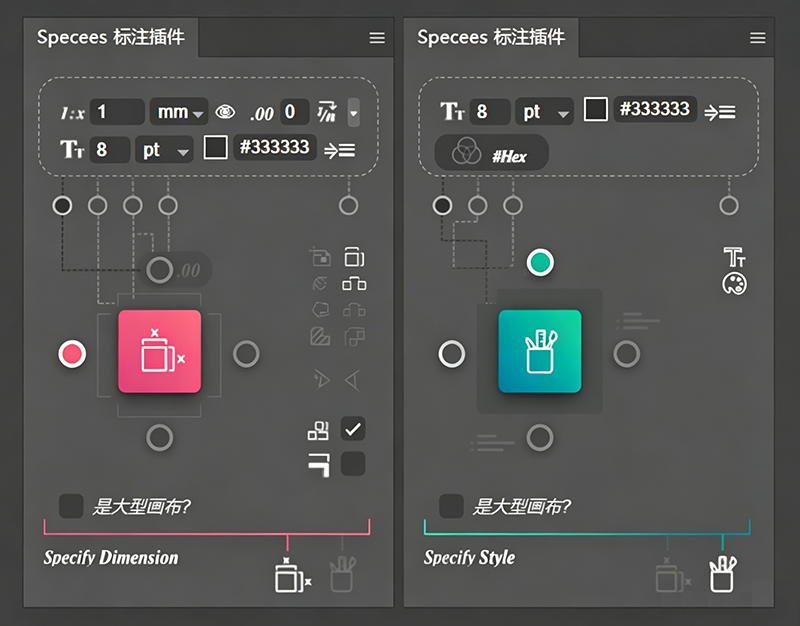The height and width of the screenshot is (626, 800).
Task: Click the bright linked-boxes spacing icon
Action: click(354, 284)
